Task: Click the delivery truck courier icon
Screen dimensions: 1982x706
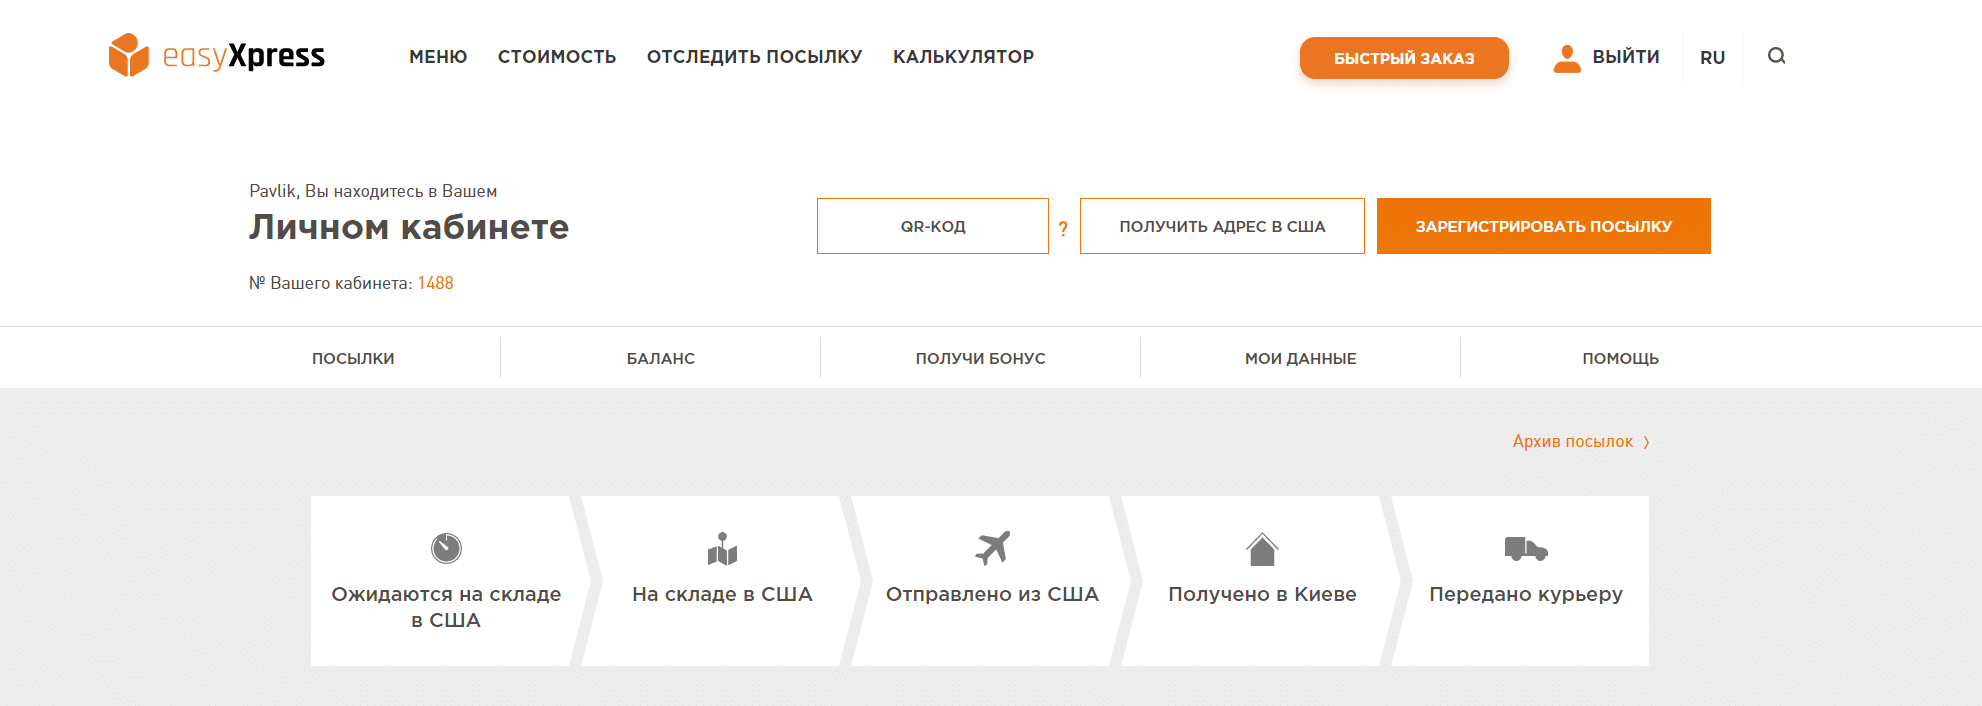Action: (1526, 548)
